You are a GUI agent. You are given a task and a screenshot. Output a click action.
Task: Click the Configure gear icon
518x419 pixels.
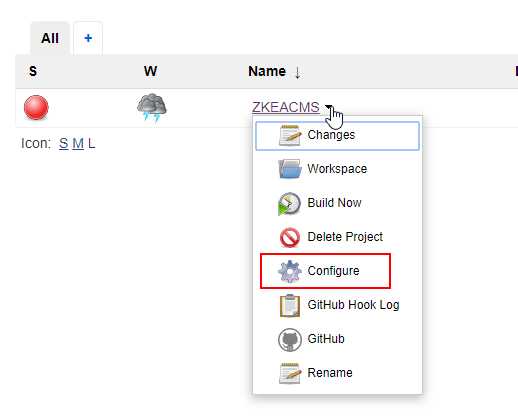click(x=290, y=271)
